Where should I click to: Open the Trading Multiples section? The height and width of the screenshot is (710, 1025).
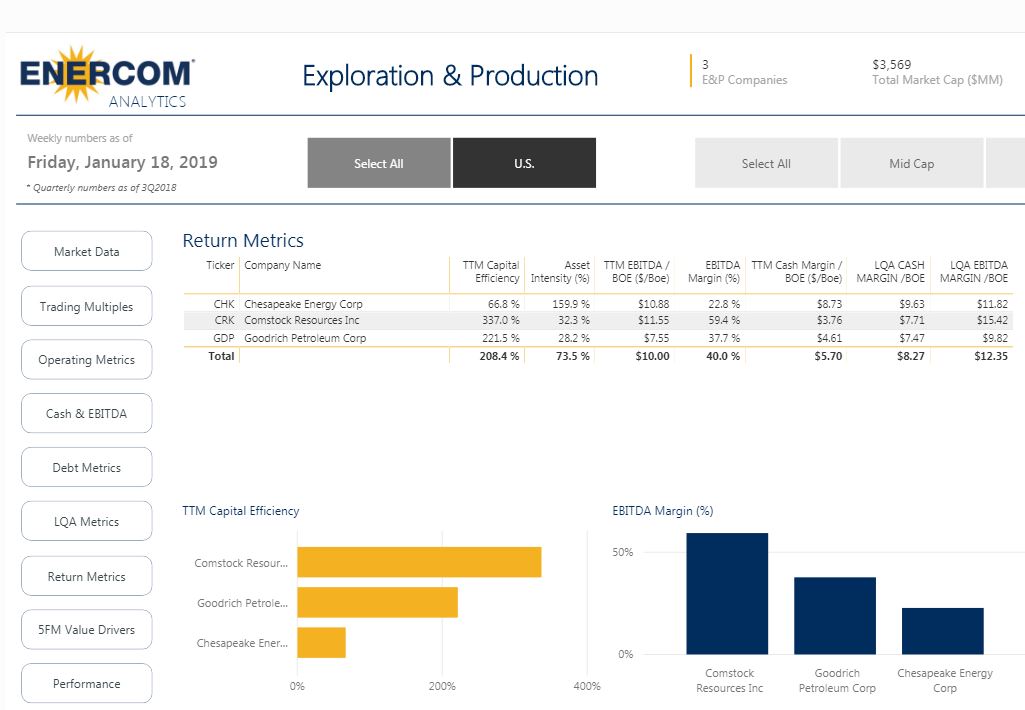click(86, 307)
